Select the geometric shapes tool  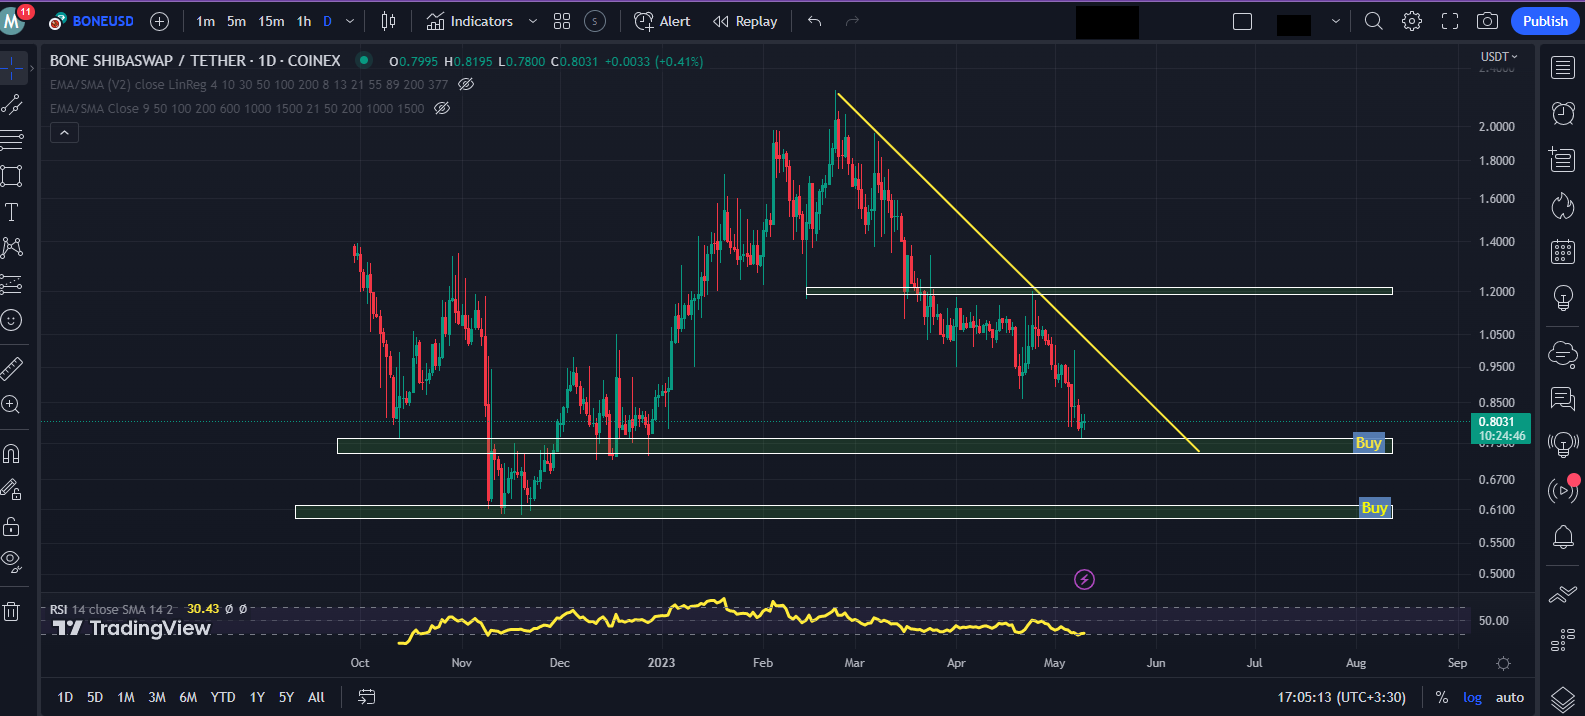click(12, 176)
